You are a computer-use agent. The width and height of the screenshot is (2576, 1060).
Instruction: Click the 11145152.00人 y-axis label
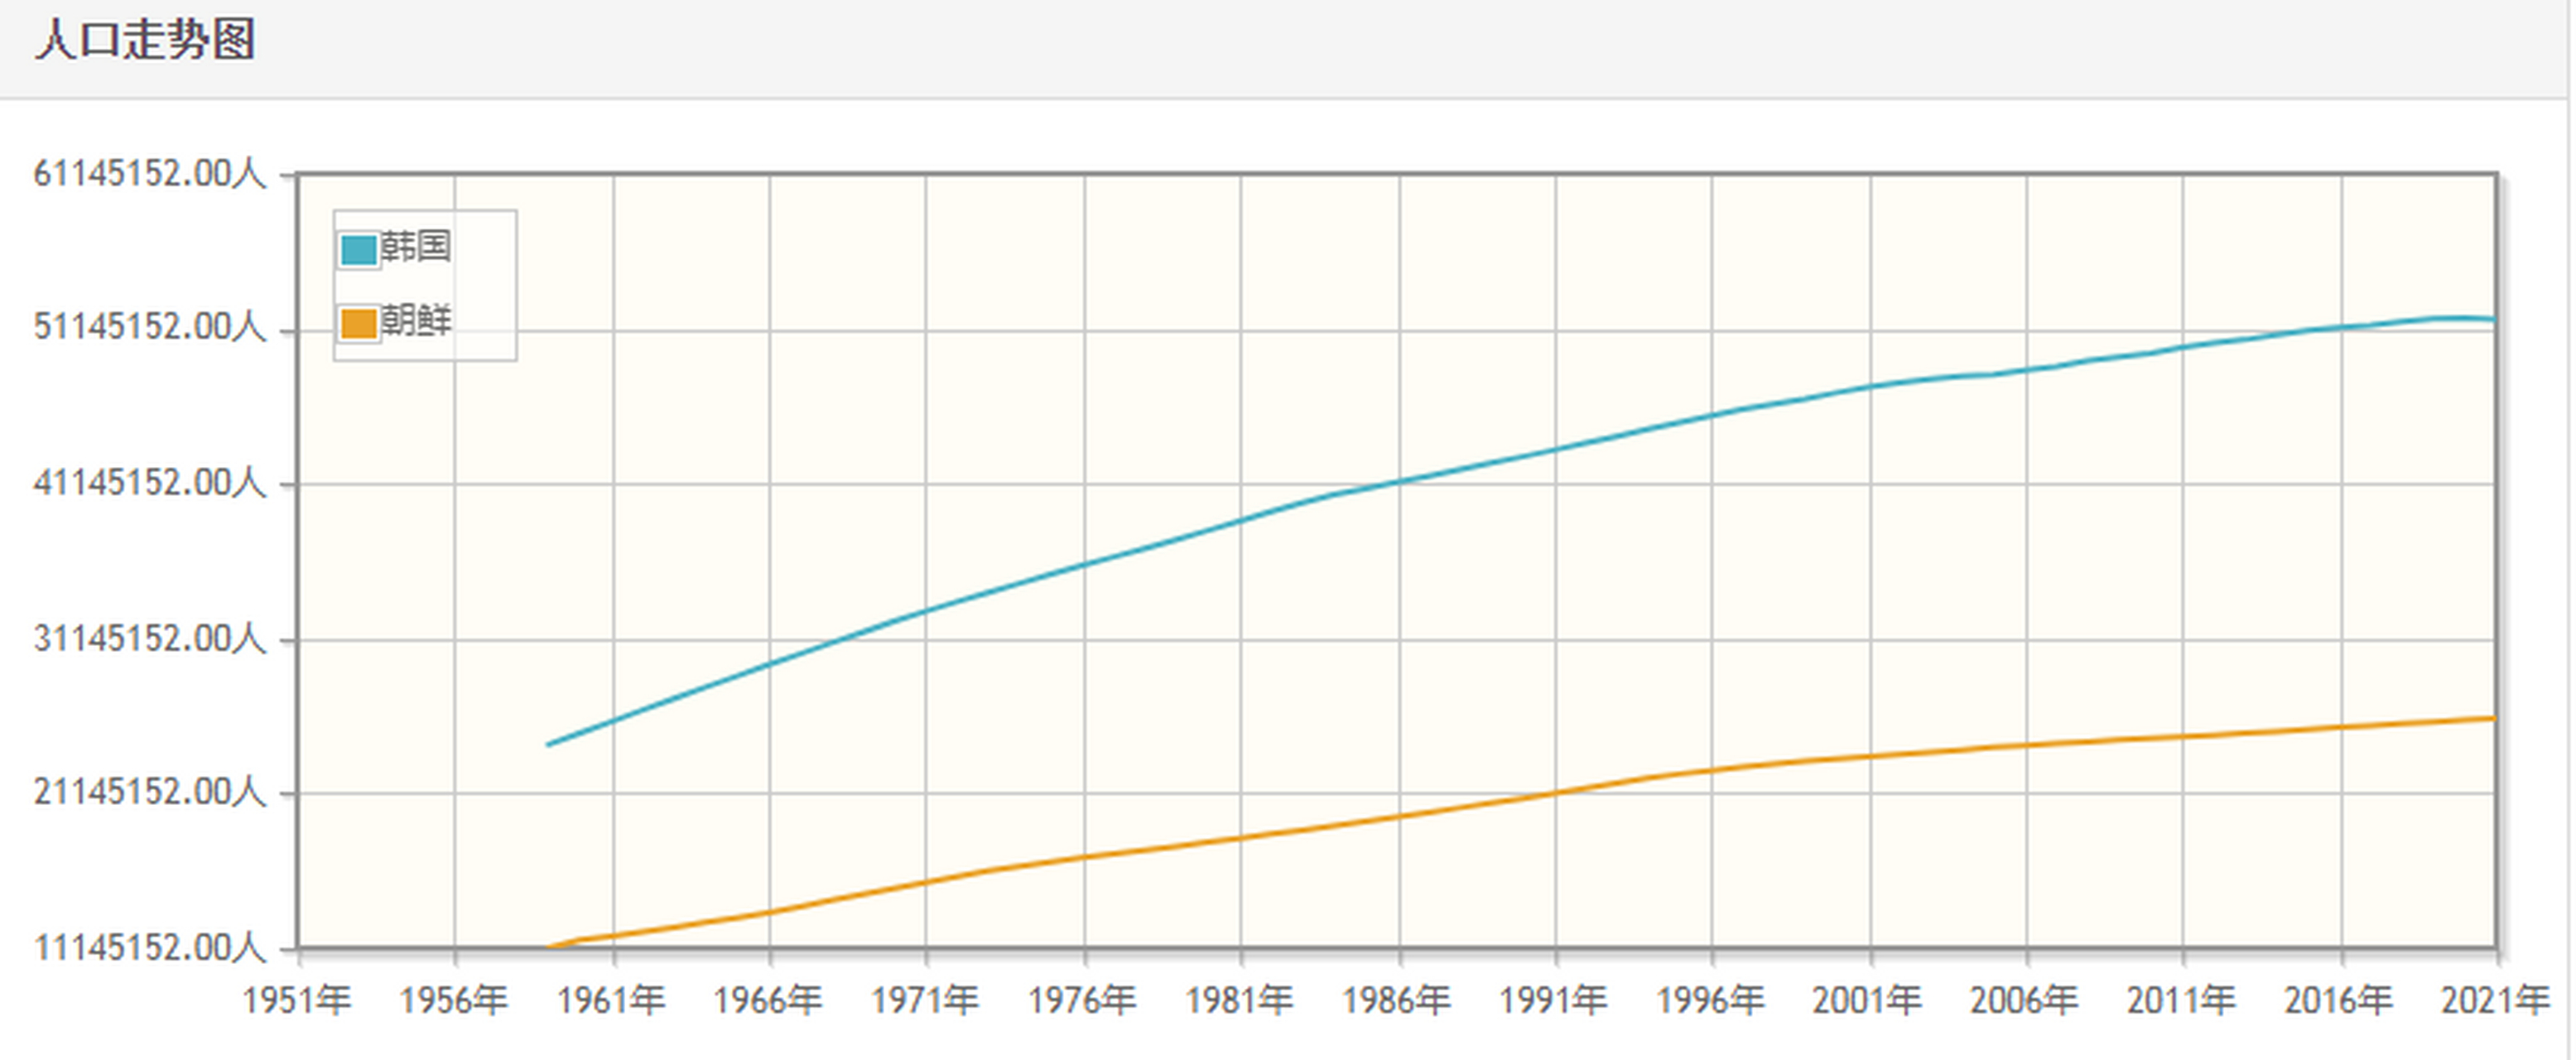pos(150,947)
